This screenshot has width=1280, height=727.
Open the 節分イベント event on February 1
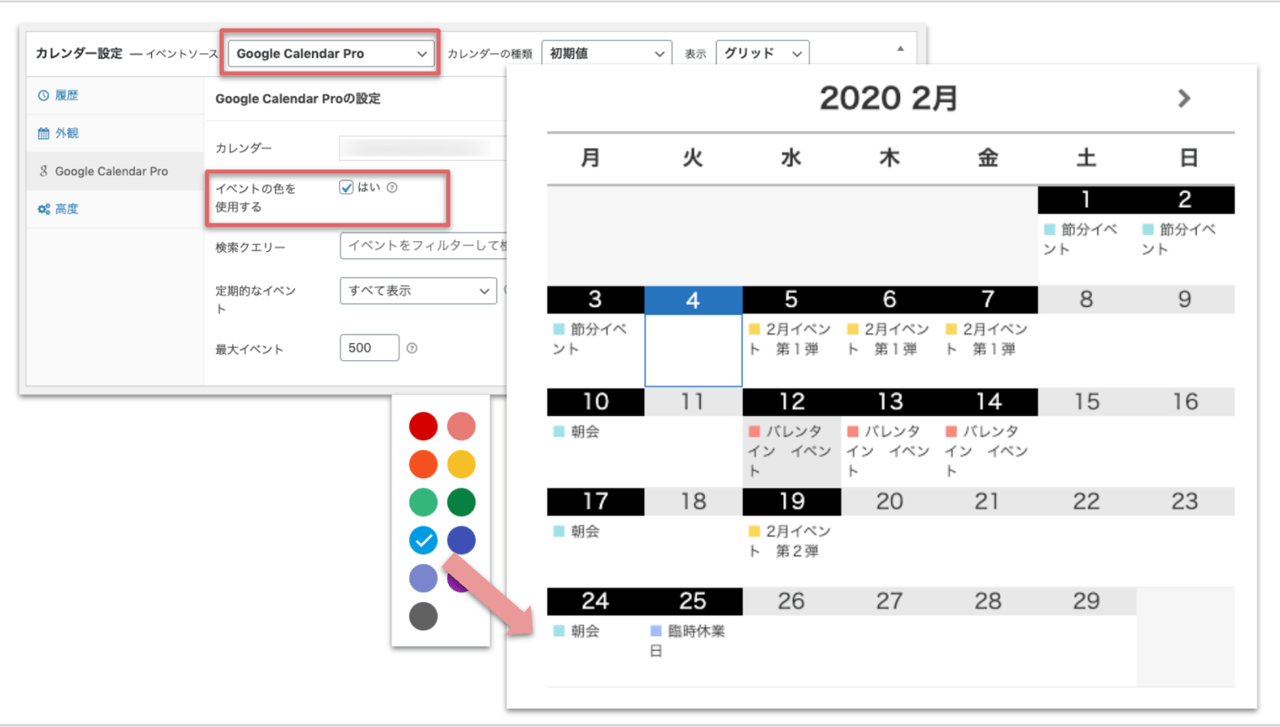1081,239
